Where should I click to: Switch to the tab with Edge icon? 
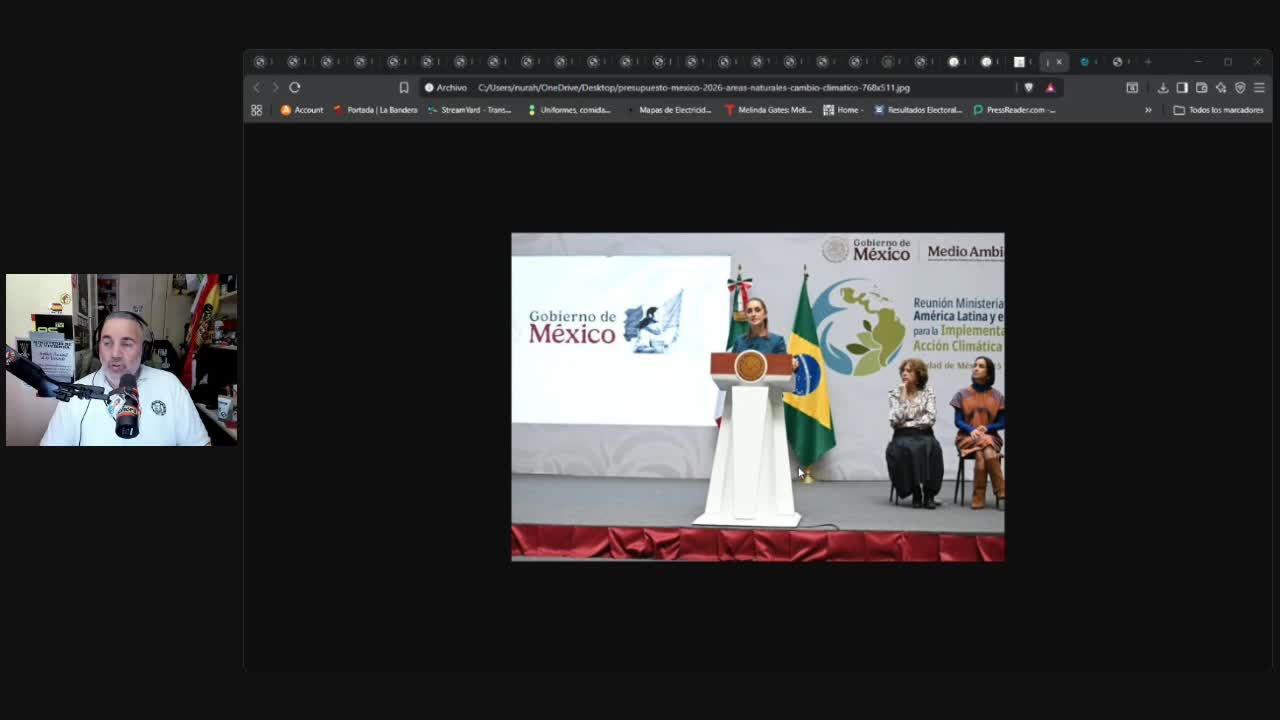1085,62
